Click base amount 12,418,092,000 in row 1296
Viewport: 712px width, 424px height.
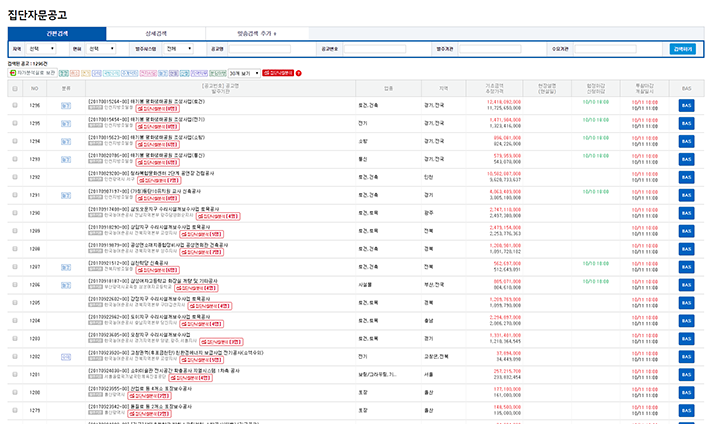coord(504,102)
